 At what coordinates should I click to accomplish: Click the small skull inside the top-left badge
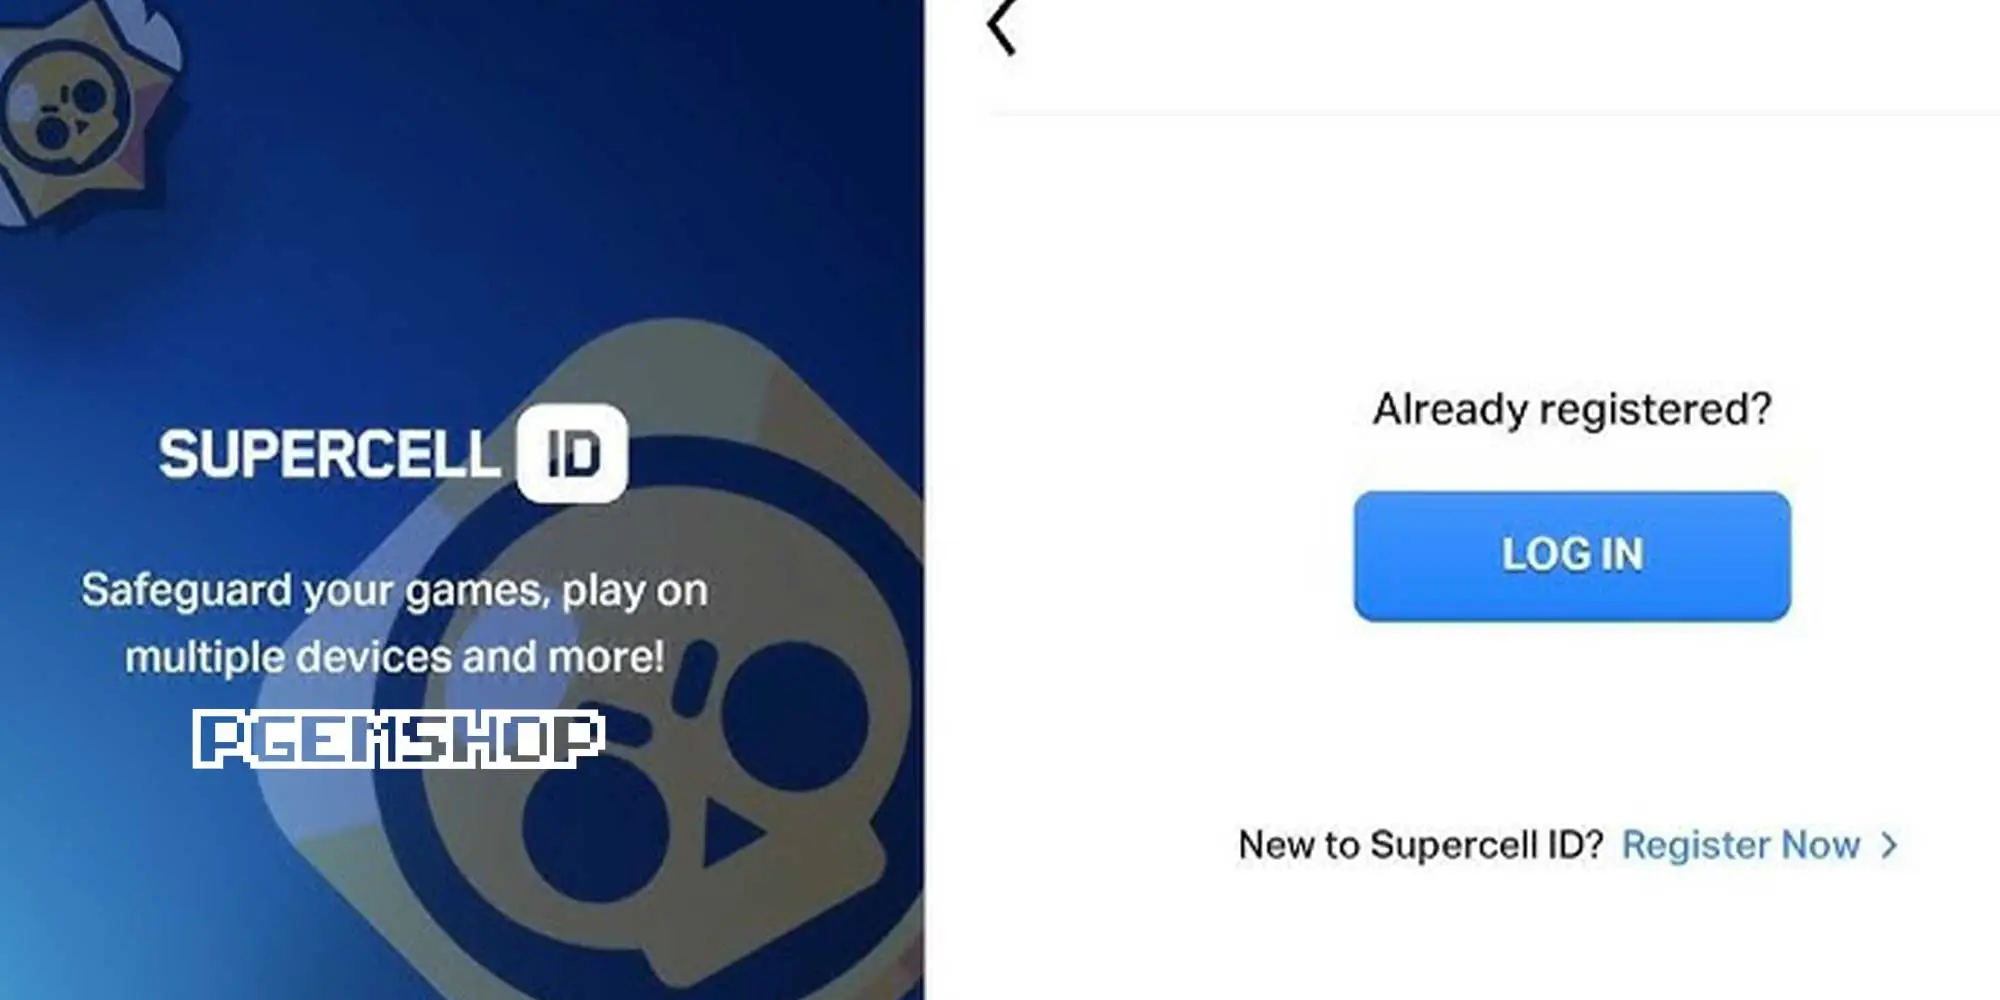click(x=62, y=110)
